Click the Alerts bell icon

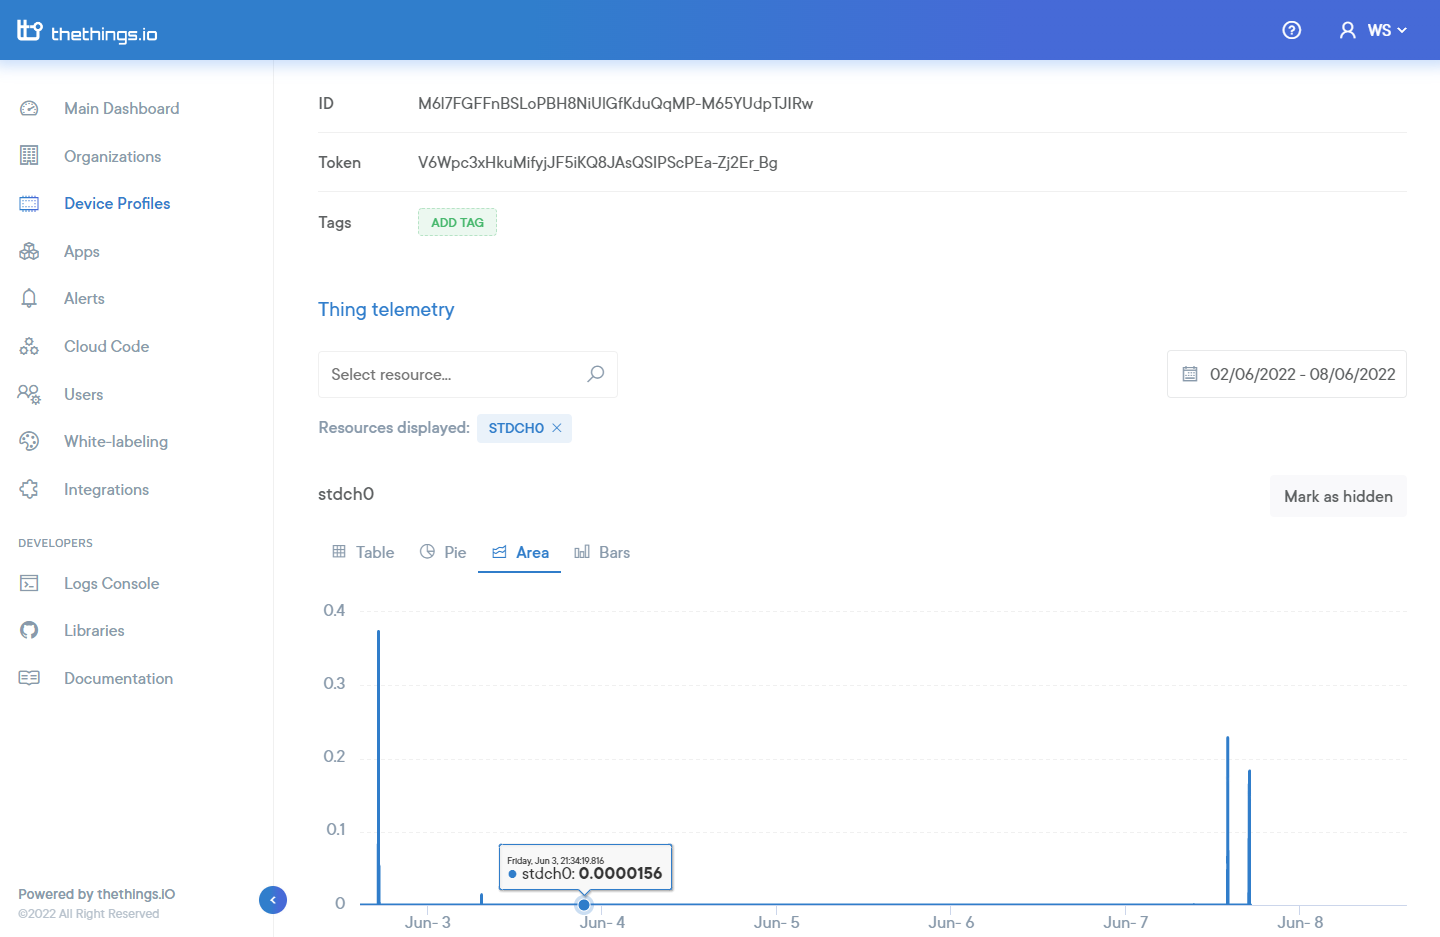pos(29,298)
